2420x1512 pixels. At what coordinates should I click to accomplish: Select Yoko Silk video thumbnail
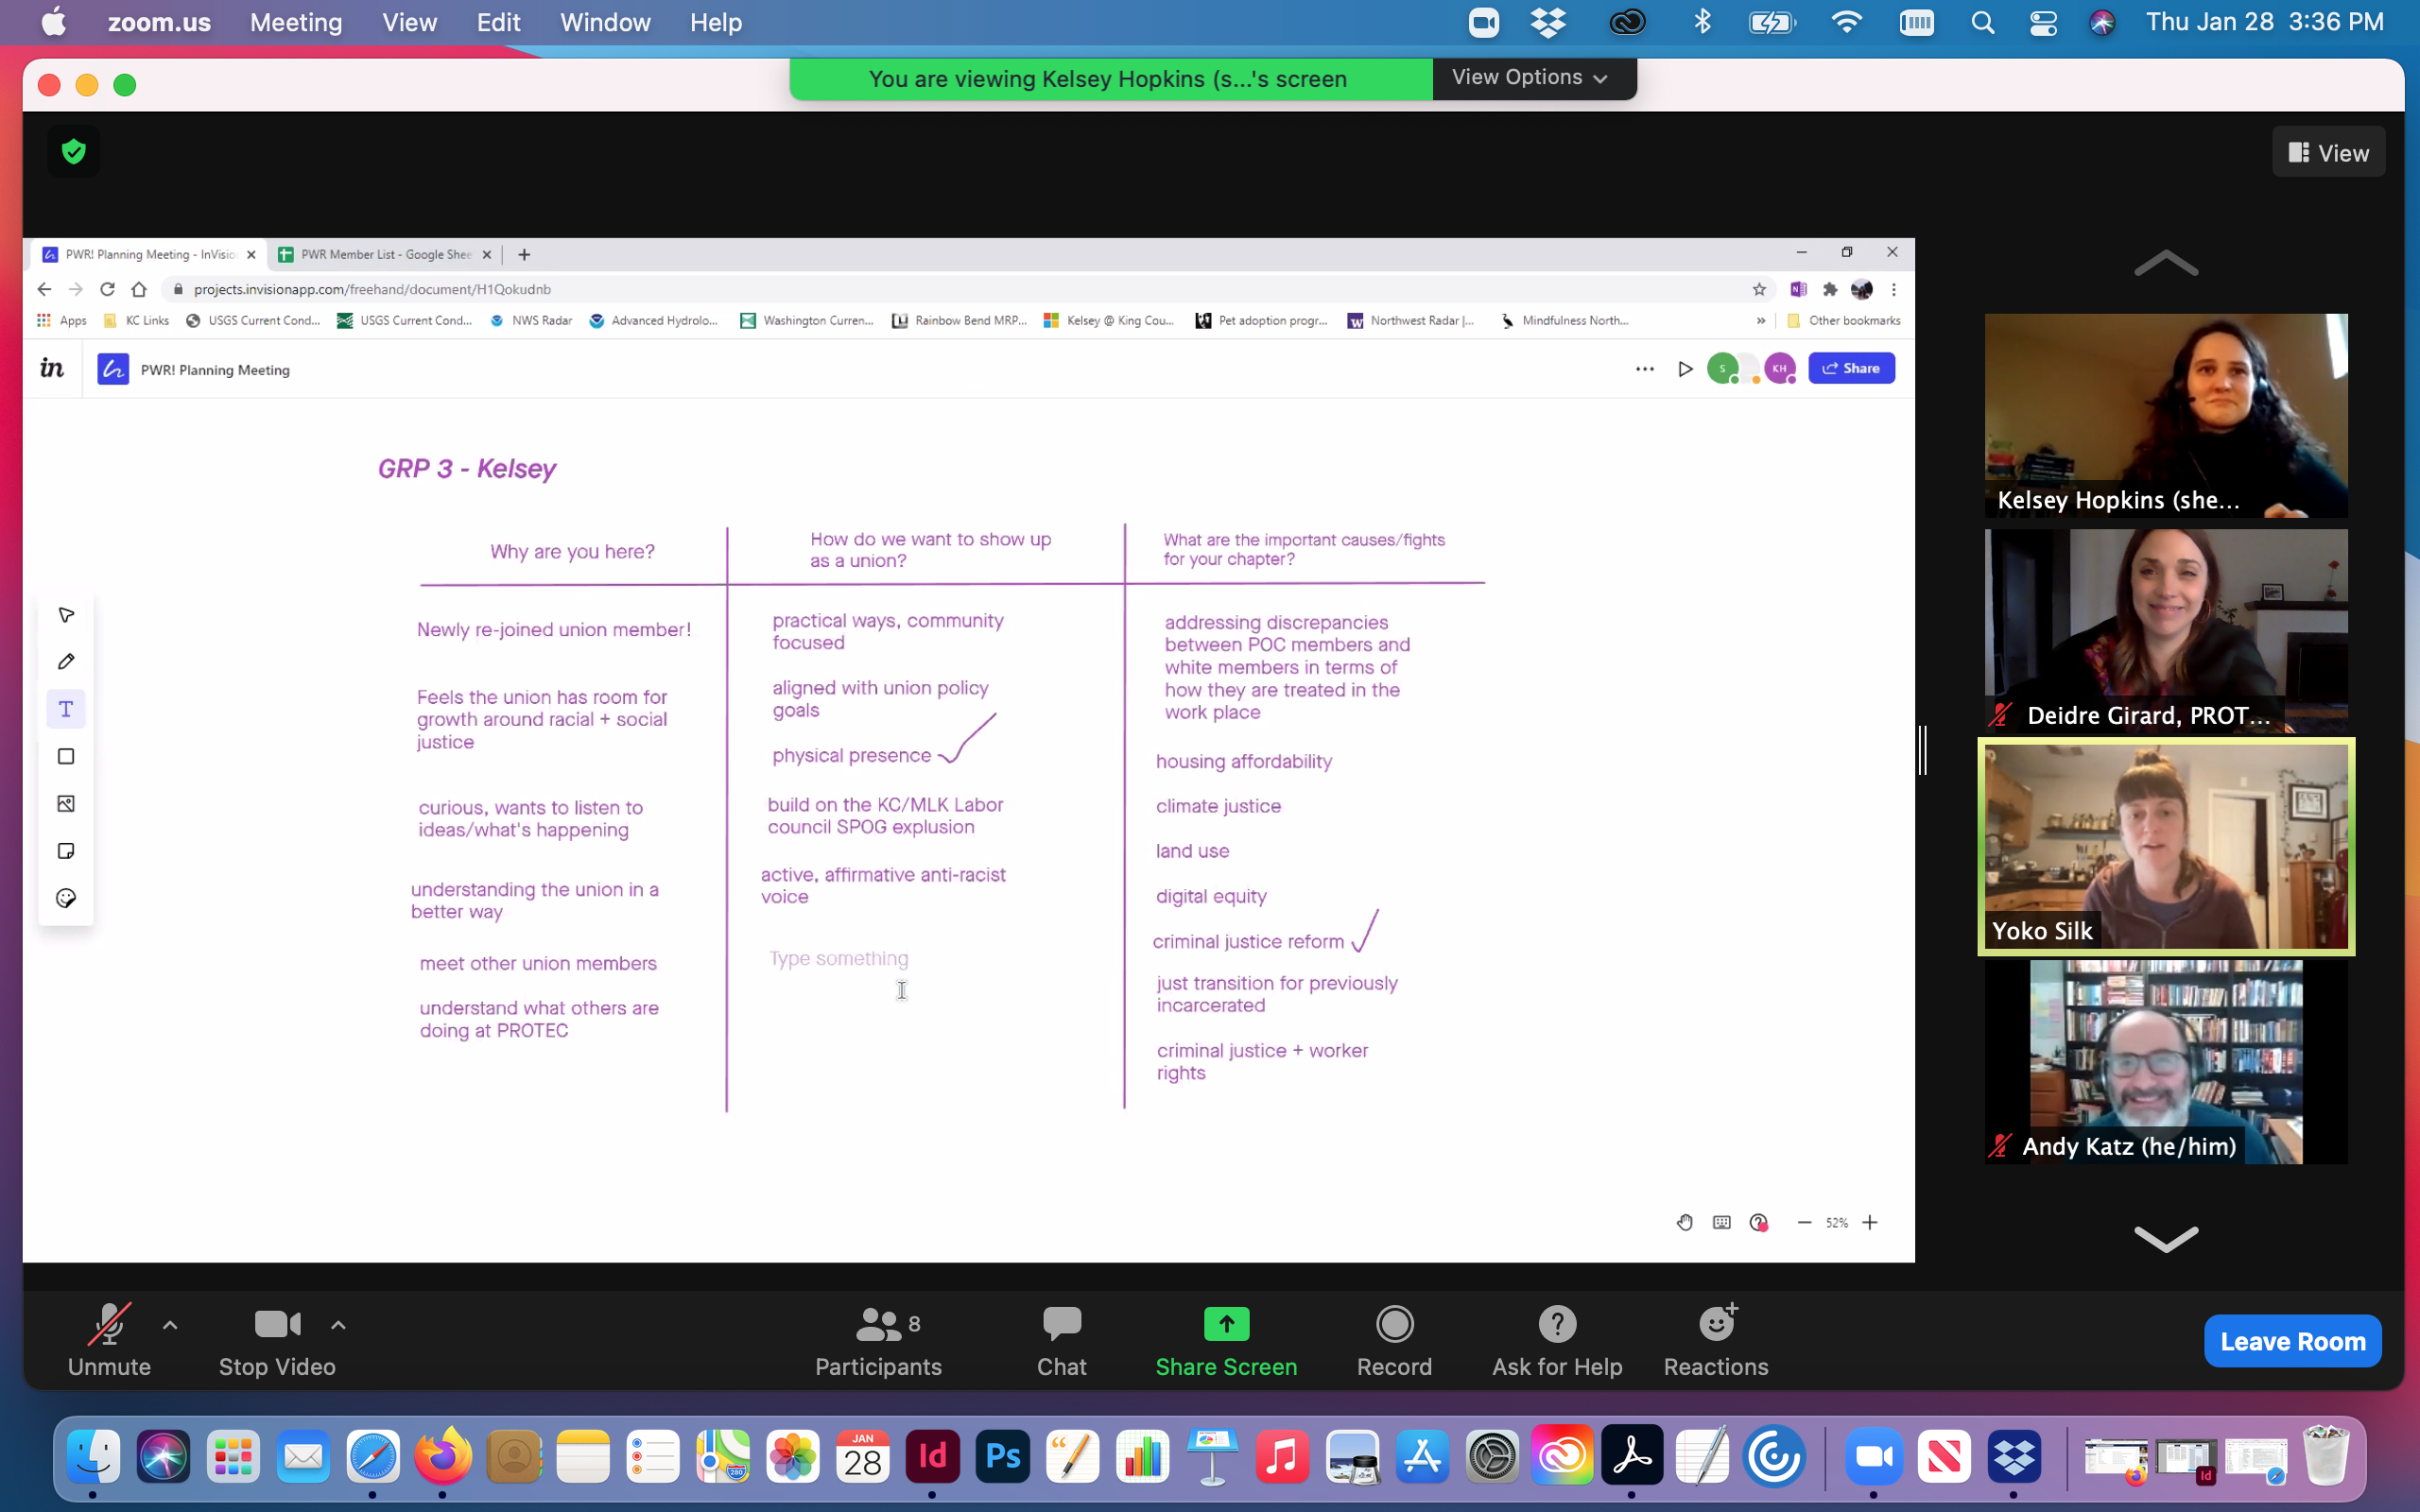coord(2165,846)
